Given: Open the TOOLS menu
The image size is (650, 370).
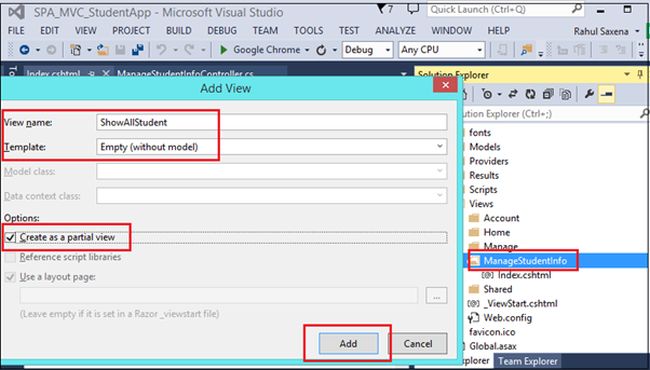Looking at the screenshot, I should [x=308, y=31].
